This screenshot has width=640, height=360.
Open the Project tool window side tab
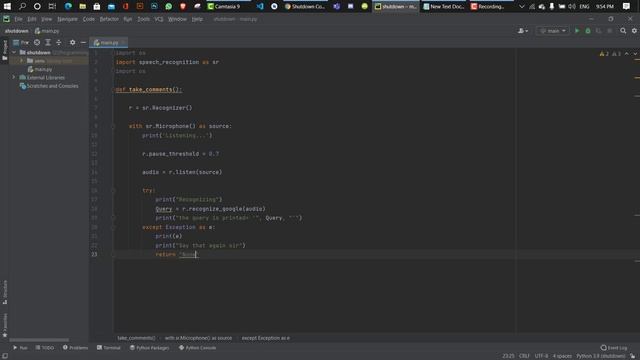coord(4,51)
